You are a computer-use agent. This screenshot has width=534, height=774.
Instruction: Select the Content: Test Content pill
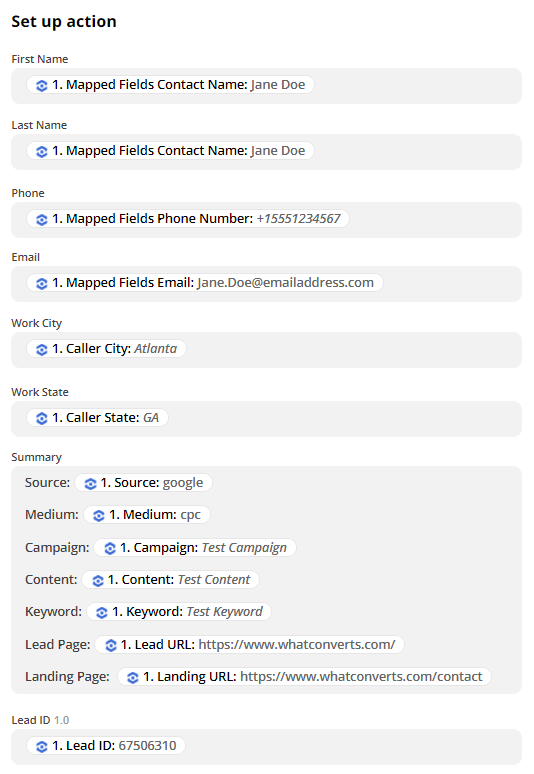[x=171, y=580]
